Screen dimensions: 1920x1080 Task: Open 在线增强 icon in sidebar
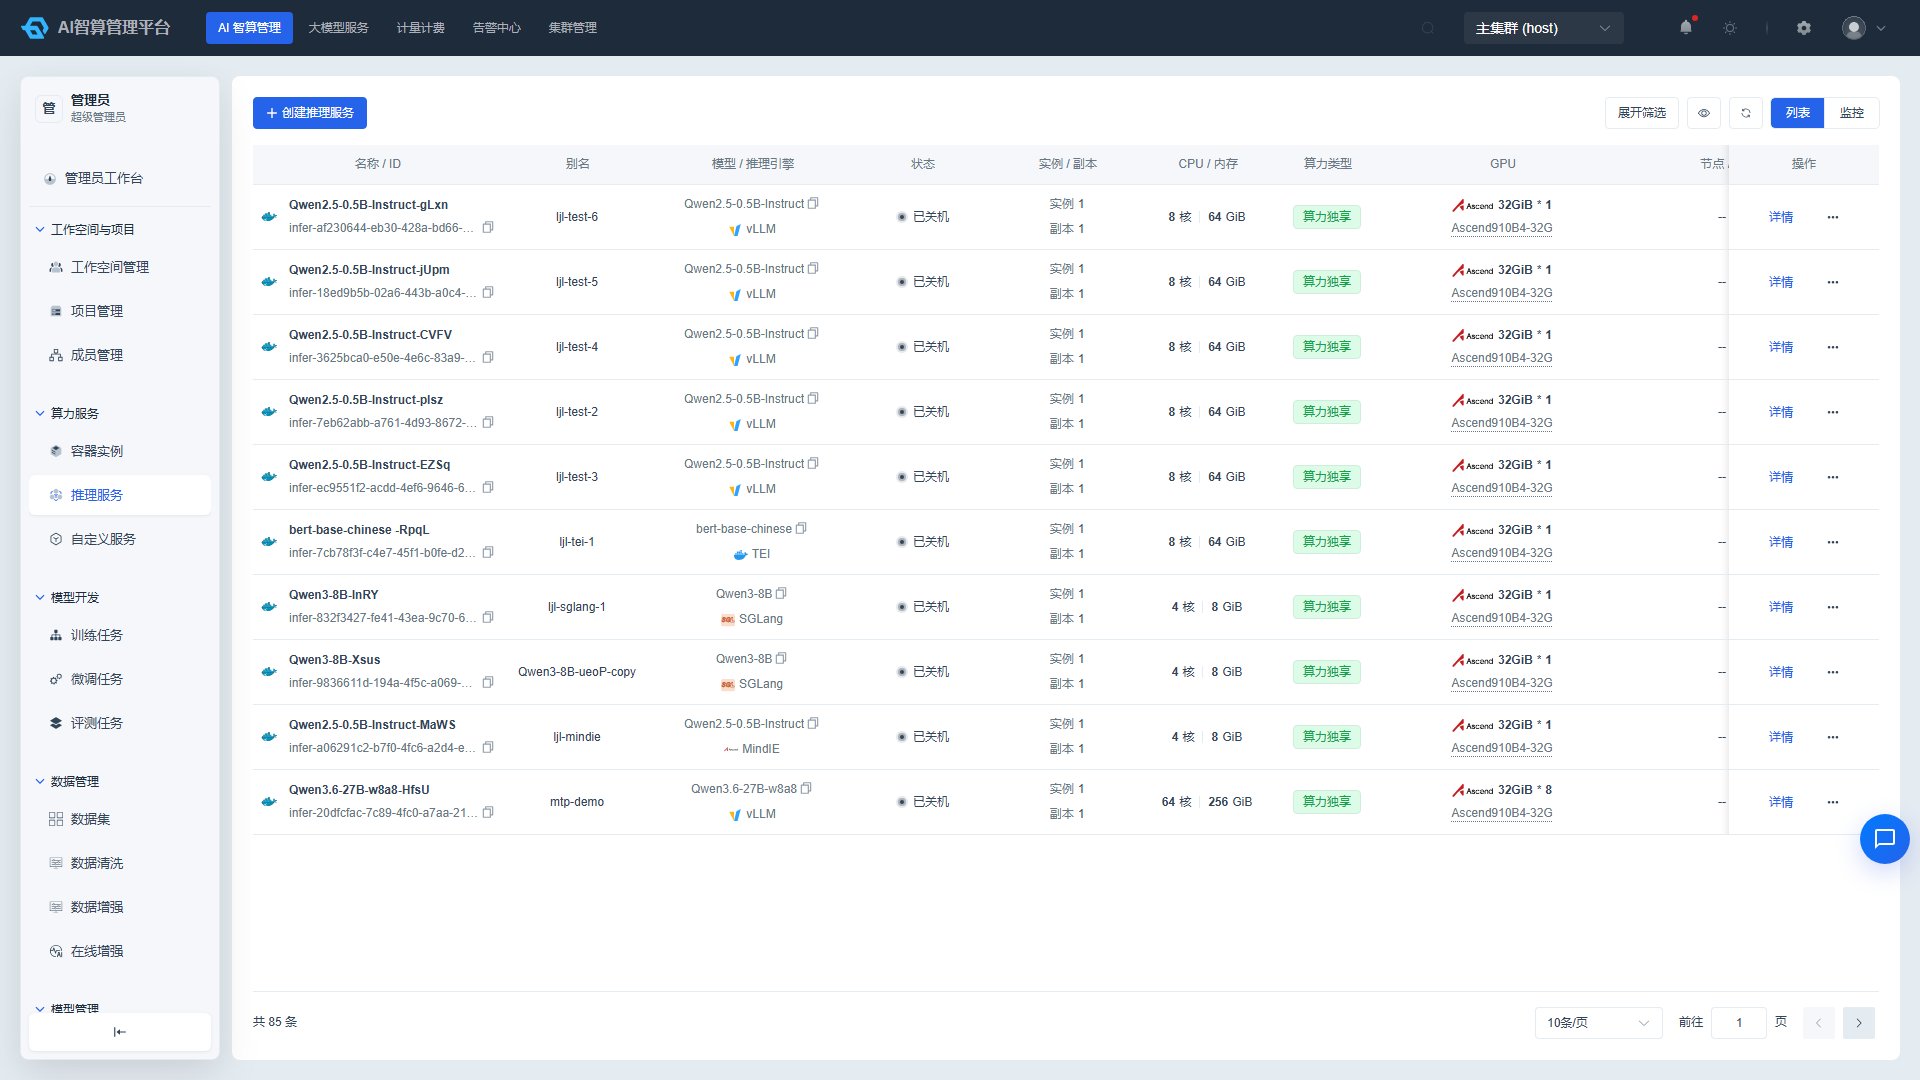point(56,951)
